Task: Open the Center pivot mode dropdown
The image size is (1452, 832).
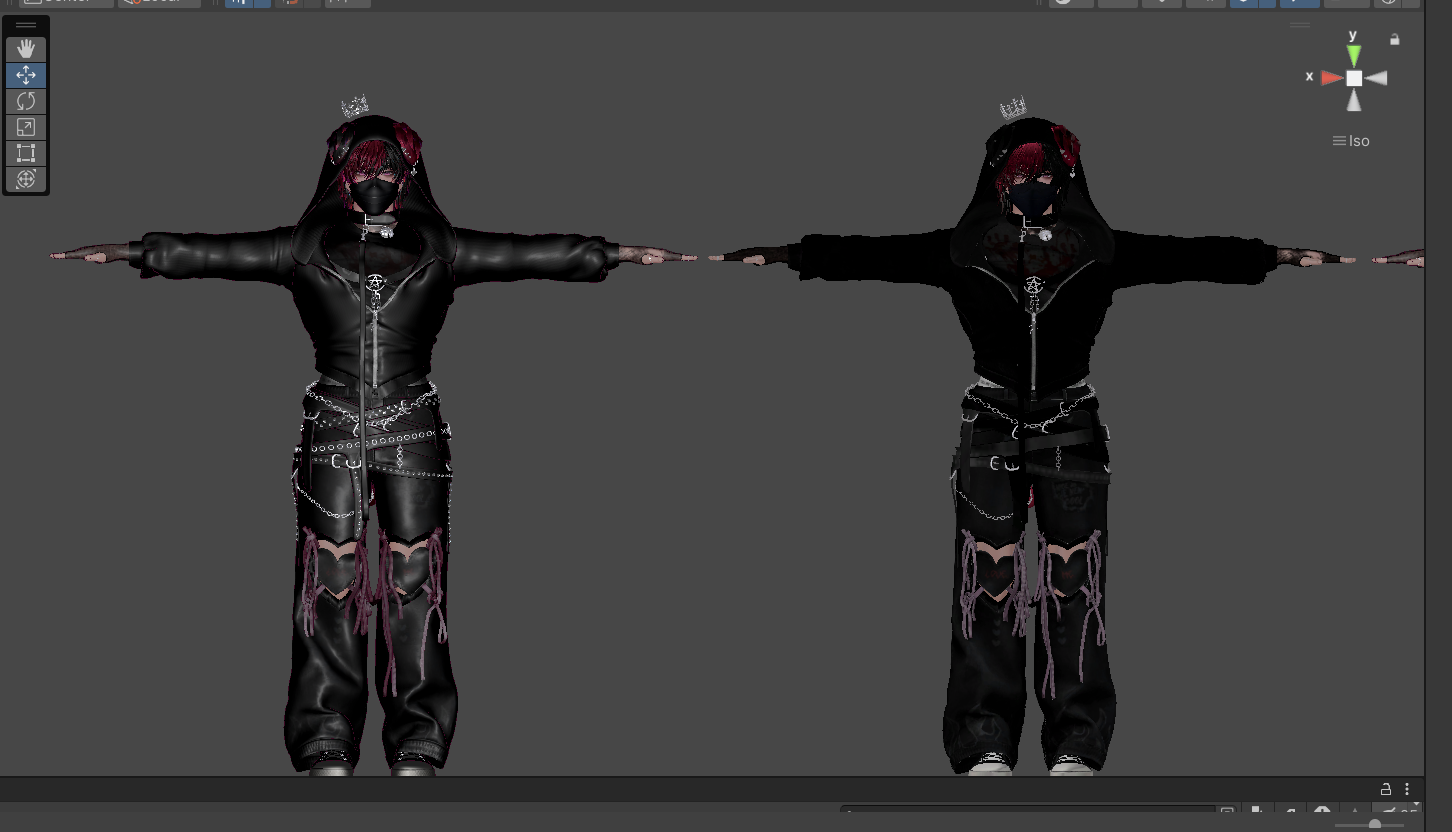Action: click(67, 3)
